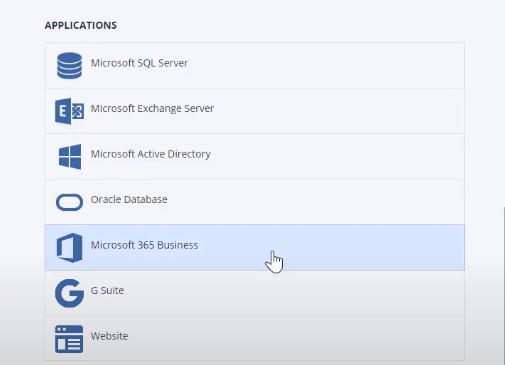Select the Microsoft SQL Server label

click(139, 63)
